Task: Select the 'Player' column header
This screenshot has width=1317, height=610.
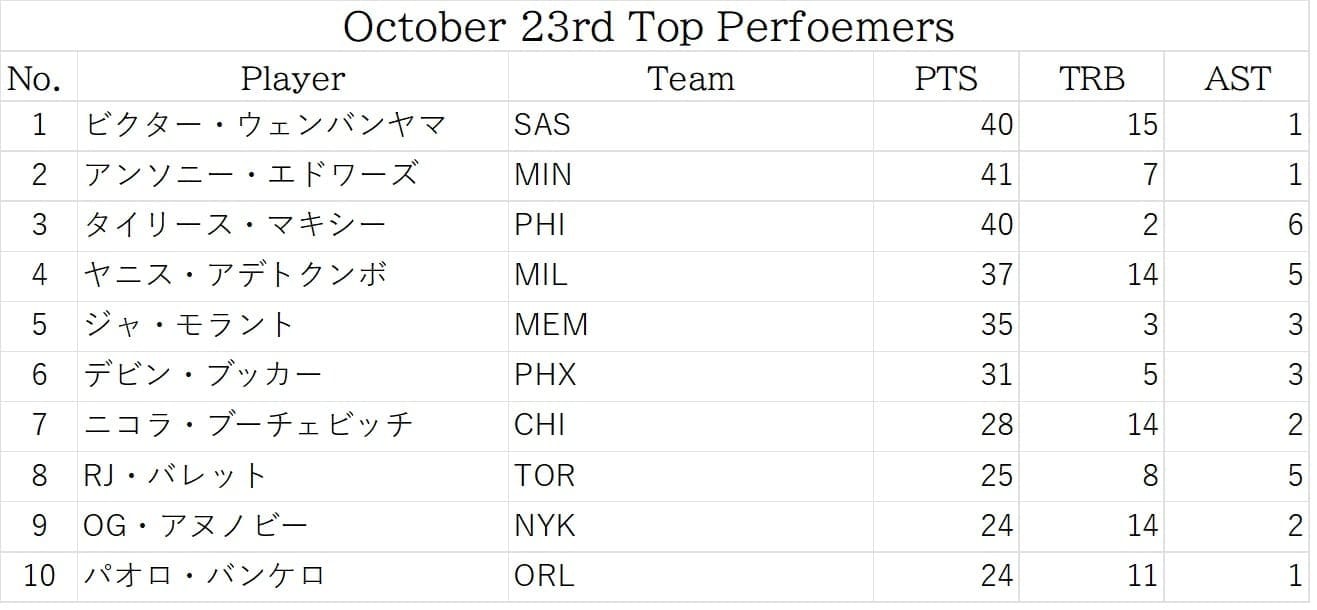Action: (x=293, y=78)
